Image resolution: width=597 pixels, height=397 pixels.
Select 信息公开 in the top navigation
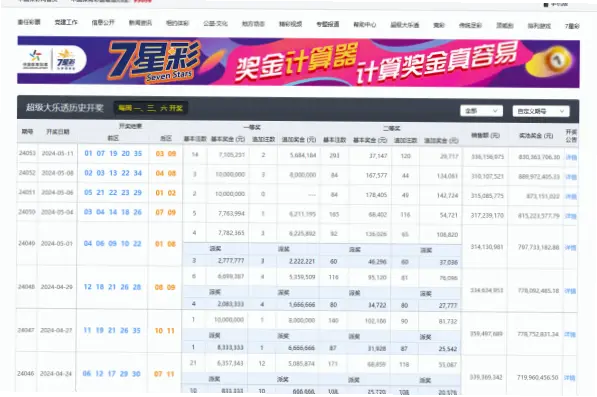coord(103,22)
